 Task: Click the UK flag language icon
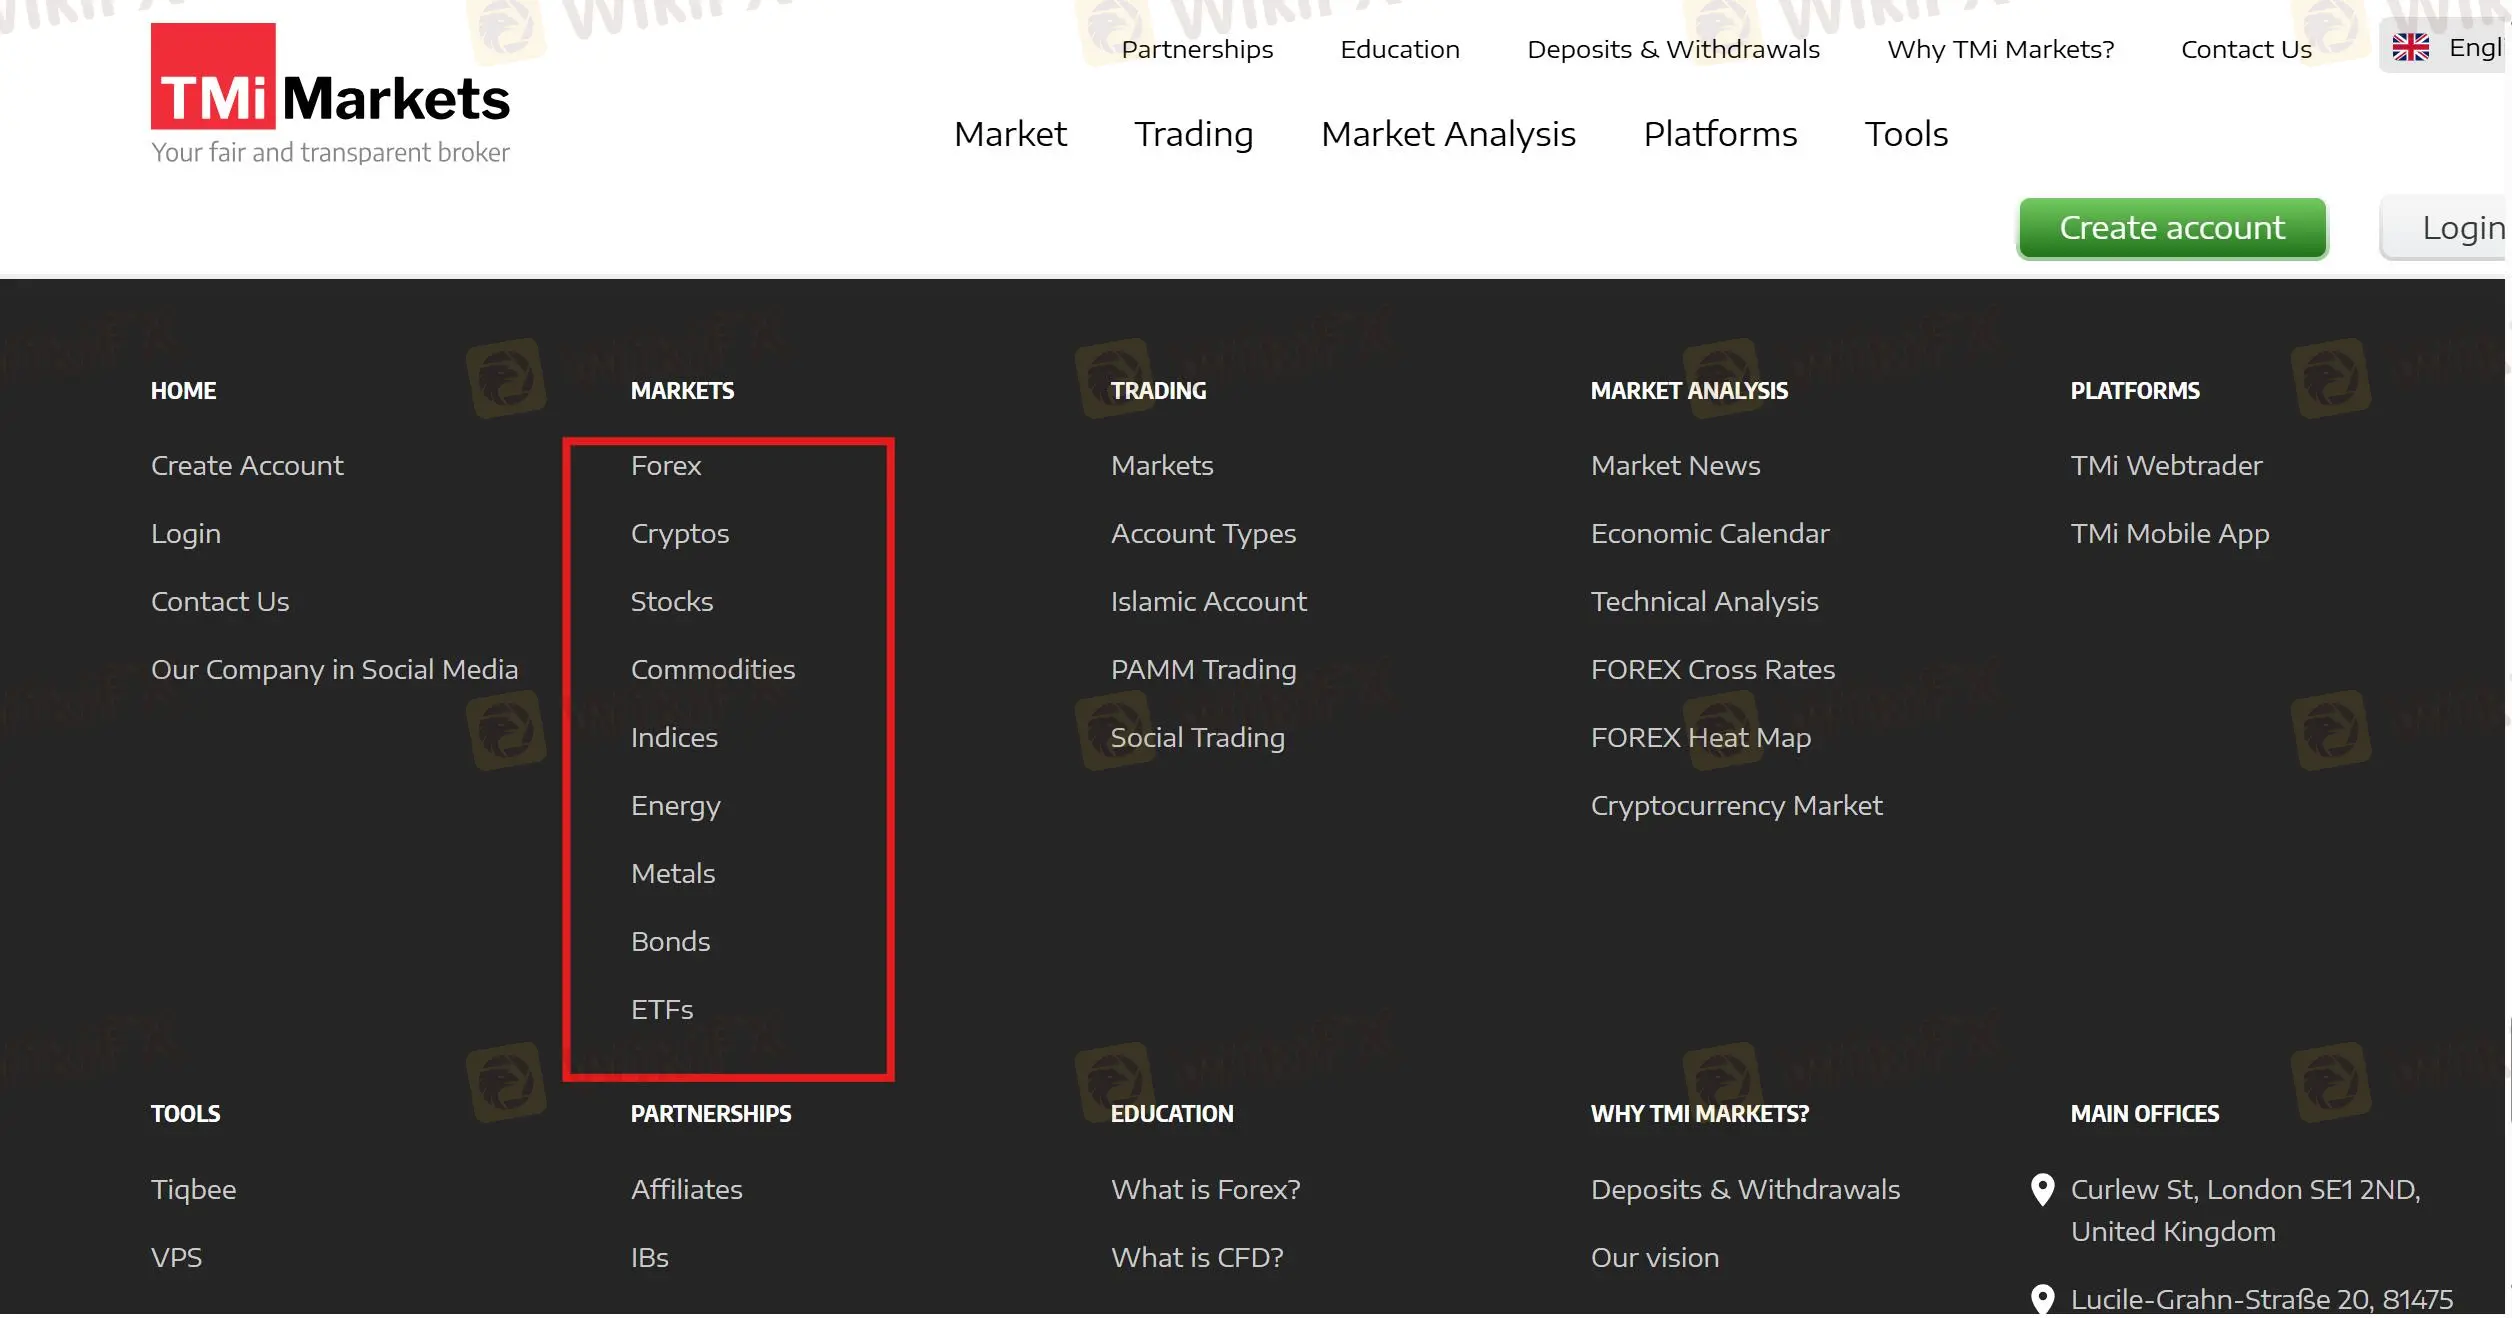2410,47
